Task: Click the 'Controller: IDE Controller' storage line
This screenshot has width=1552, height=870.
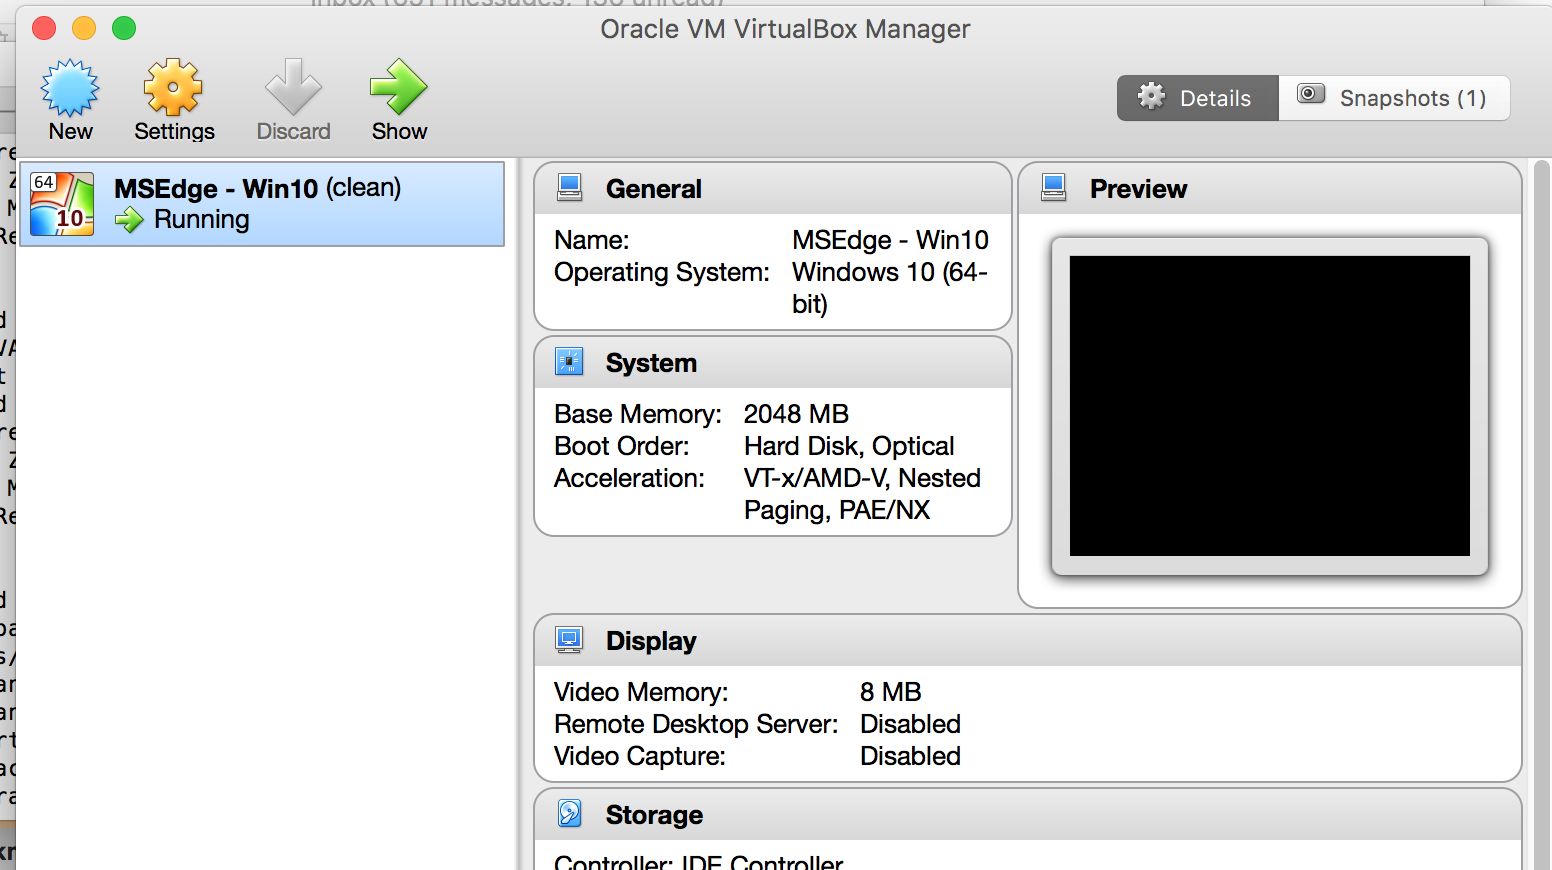Action: click(699, 862)
